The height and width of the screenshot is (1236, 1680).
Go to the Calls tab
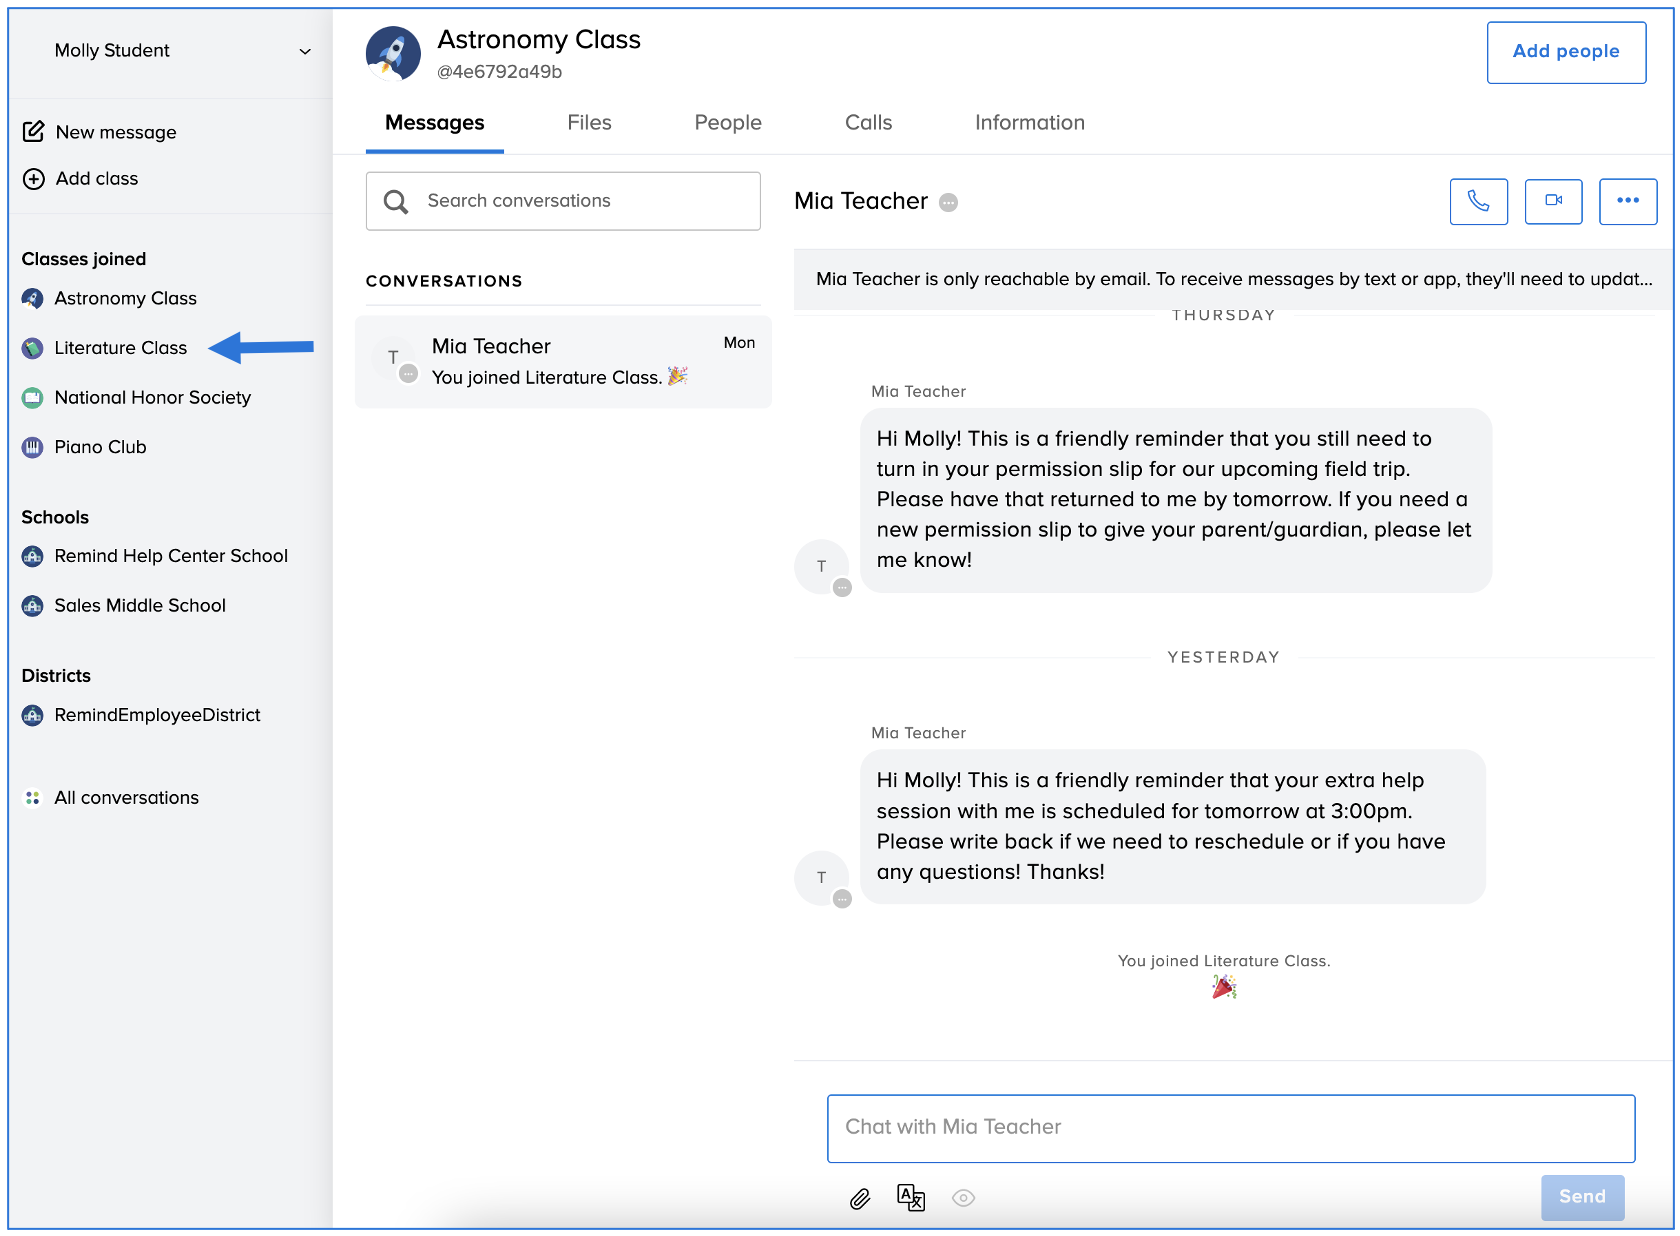[868, 123]
